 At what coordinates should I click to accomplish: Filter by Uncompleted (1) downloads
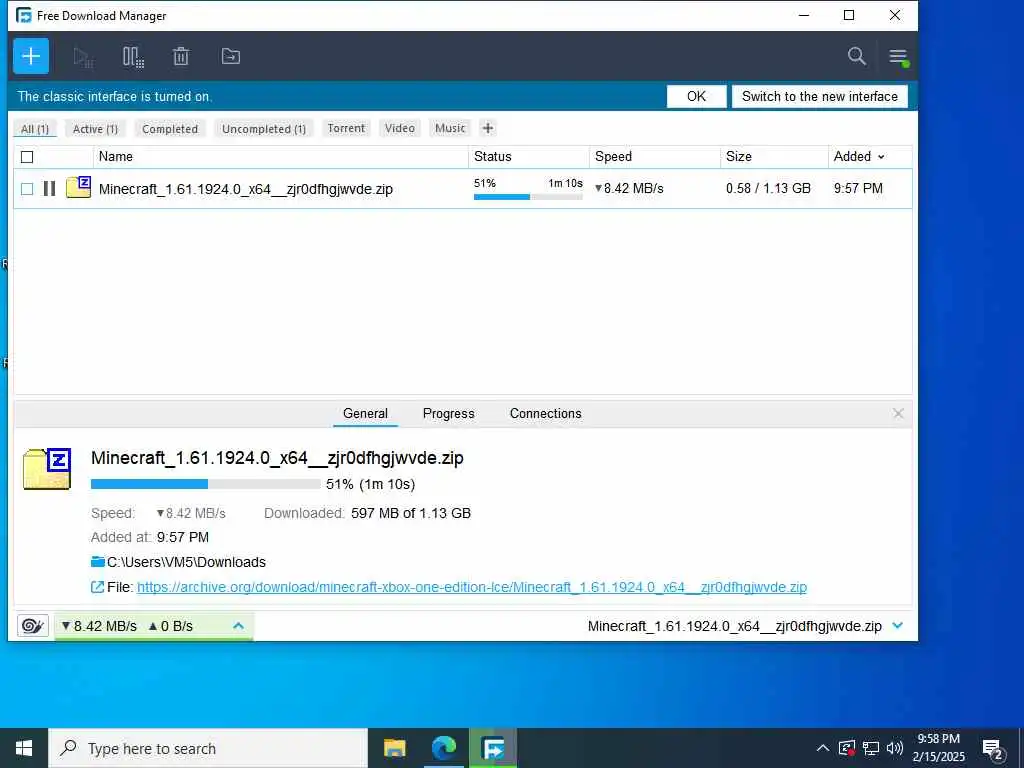coord(264,129)
